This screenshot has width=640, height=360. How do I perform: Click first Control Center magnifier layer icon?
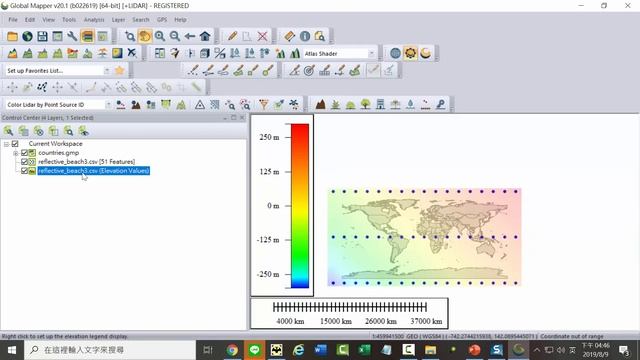pos(9,131)
